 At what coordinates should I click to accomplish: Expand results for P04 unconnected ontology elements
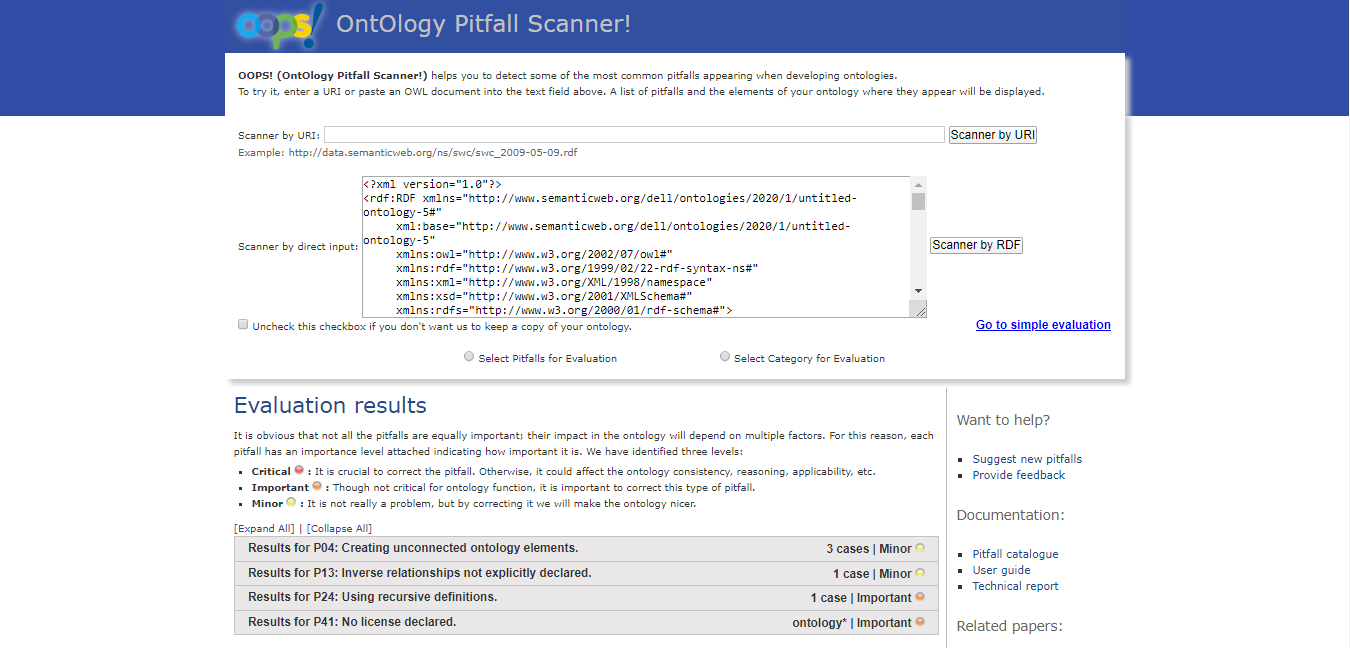coord(586,549)
